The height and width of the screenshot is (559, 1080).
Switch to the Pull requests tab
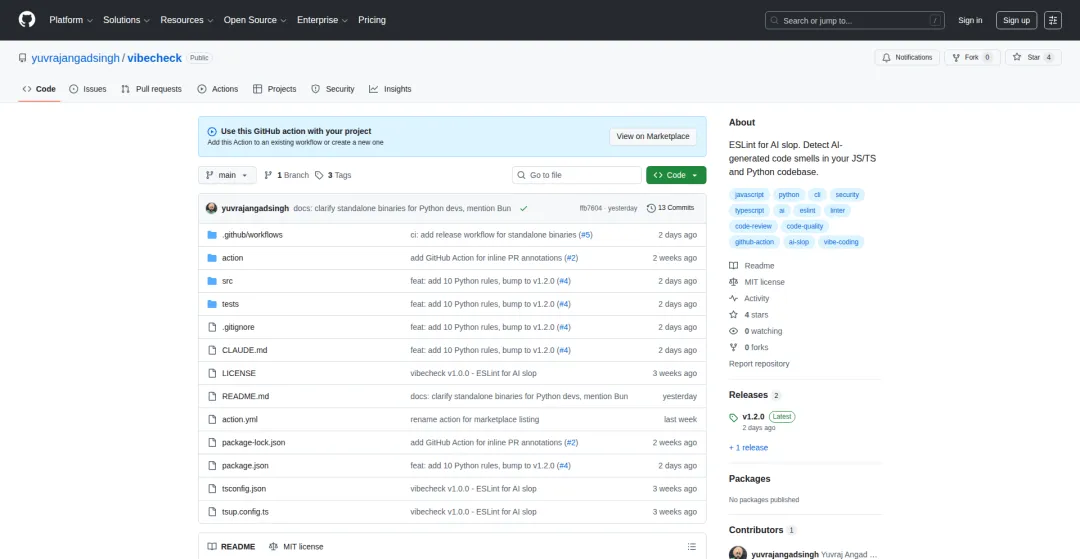point(152,89)
